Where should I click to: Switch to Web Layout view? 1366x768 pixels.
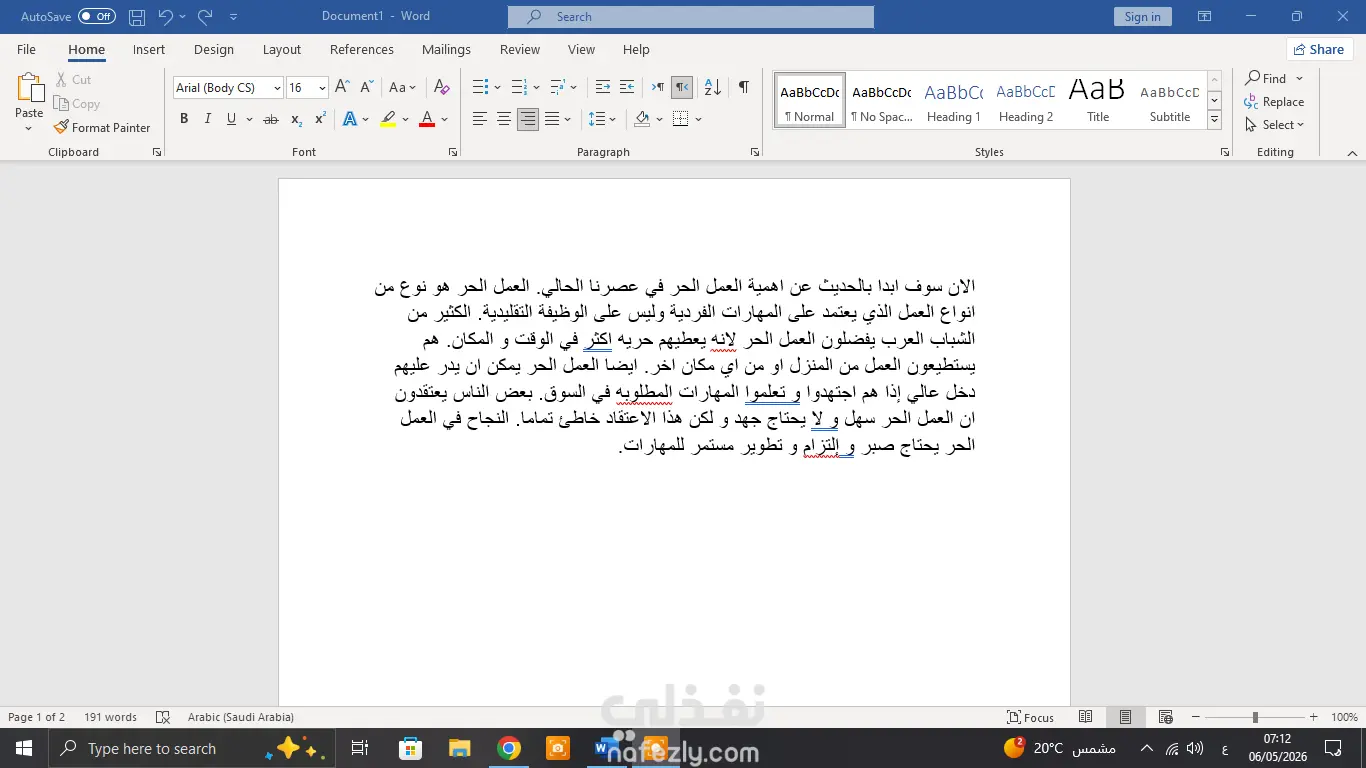coord(1166,717)
